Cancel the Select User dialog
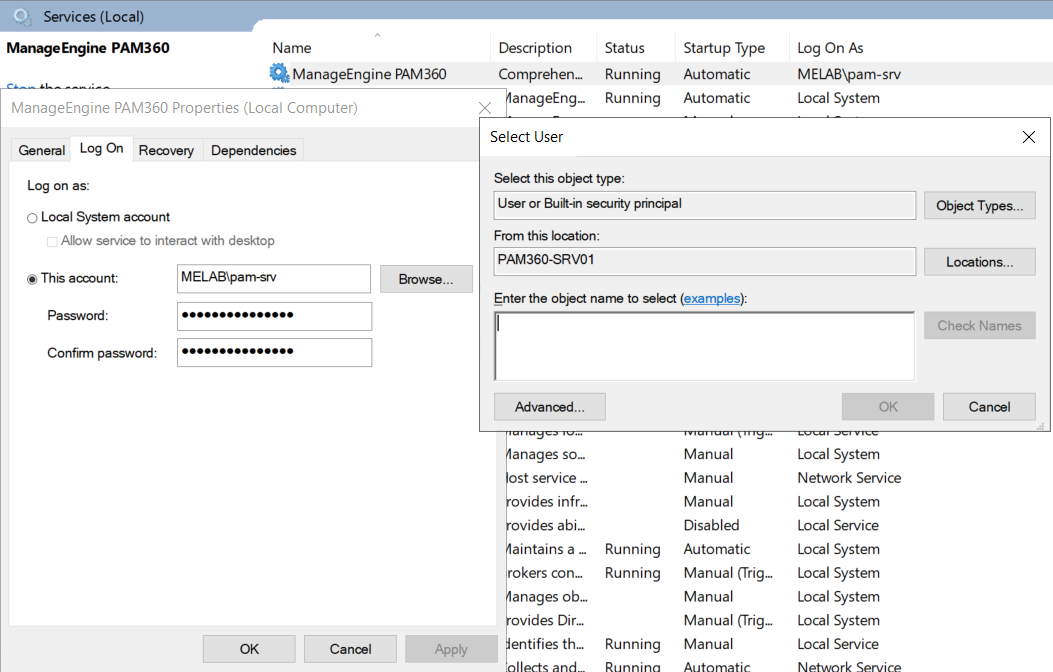 pos(989,407)
